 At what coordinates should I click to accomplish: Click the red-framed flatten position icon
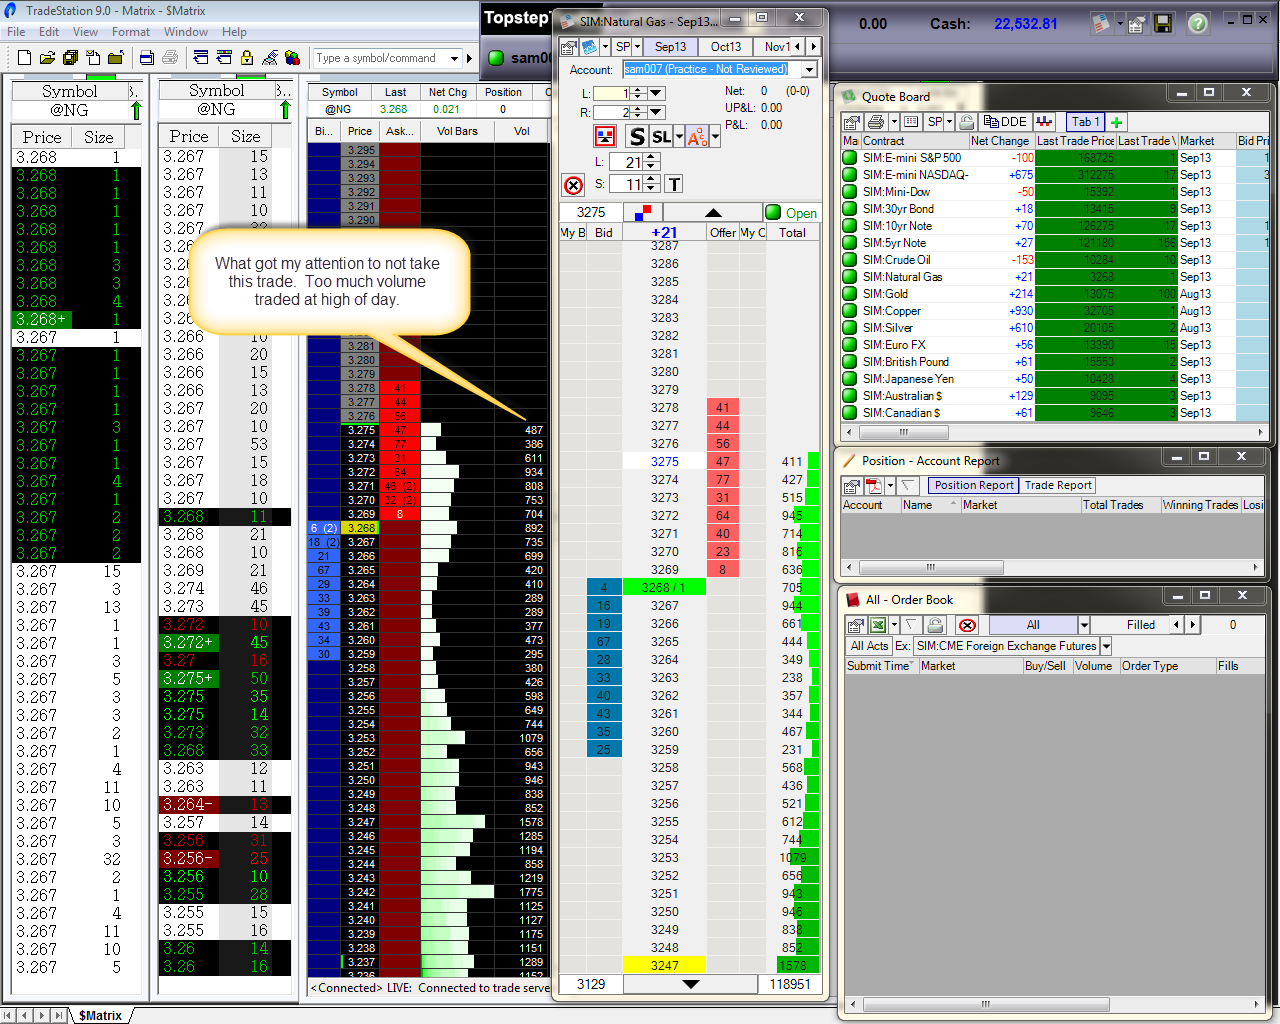tap(605, 136)
